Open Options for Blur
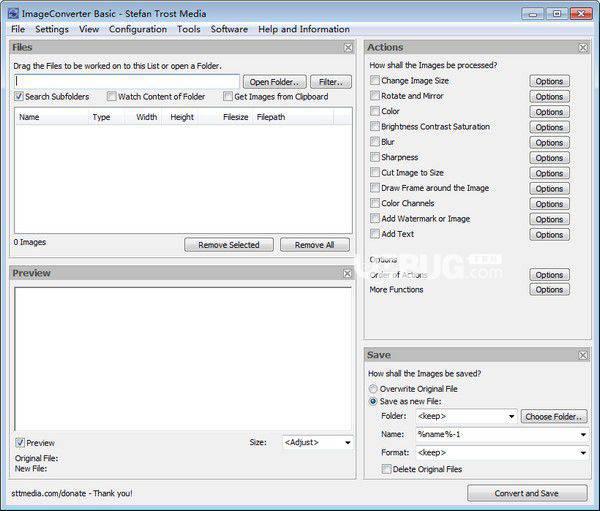Viewport: 600px width, 511px height. point(549,142)
